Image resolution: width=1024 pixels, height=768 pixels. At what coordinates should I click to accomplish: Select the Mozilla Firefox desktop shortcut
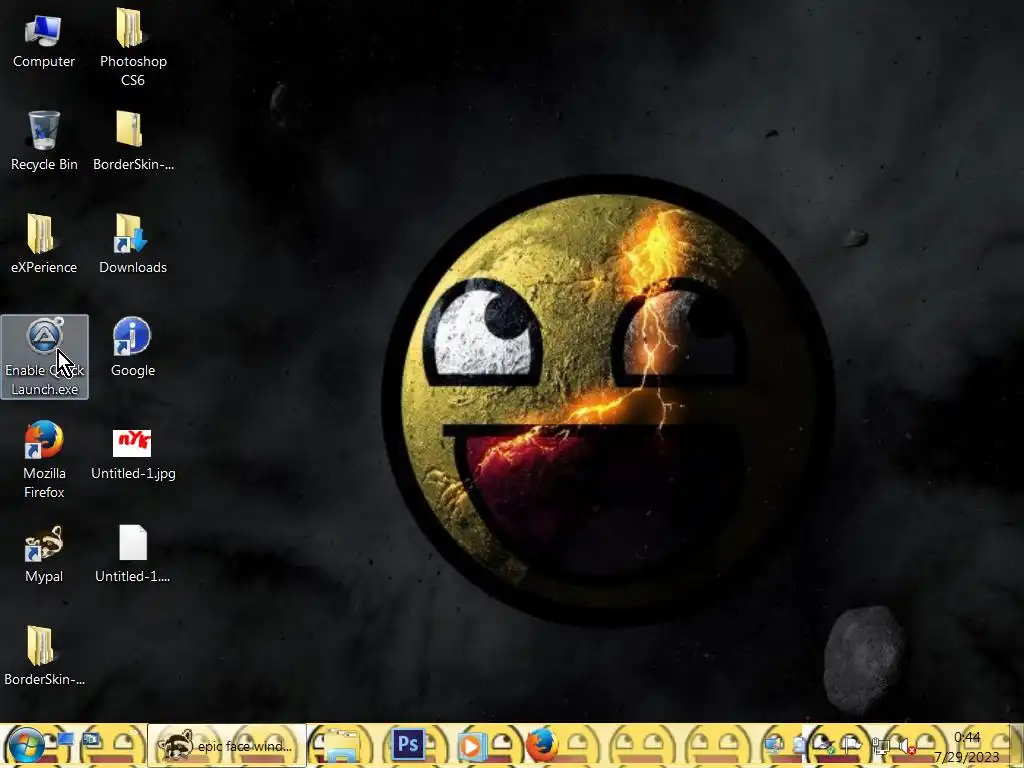click(44, 460)
